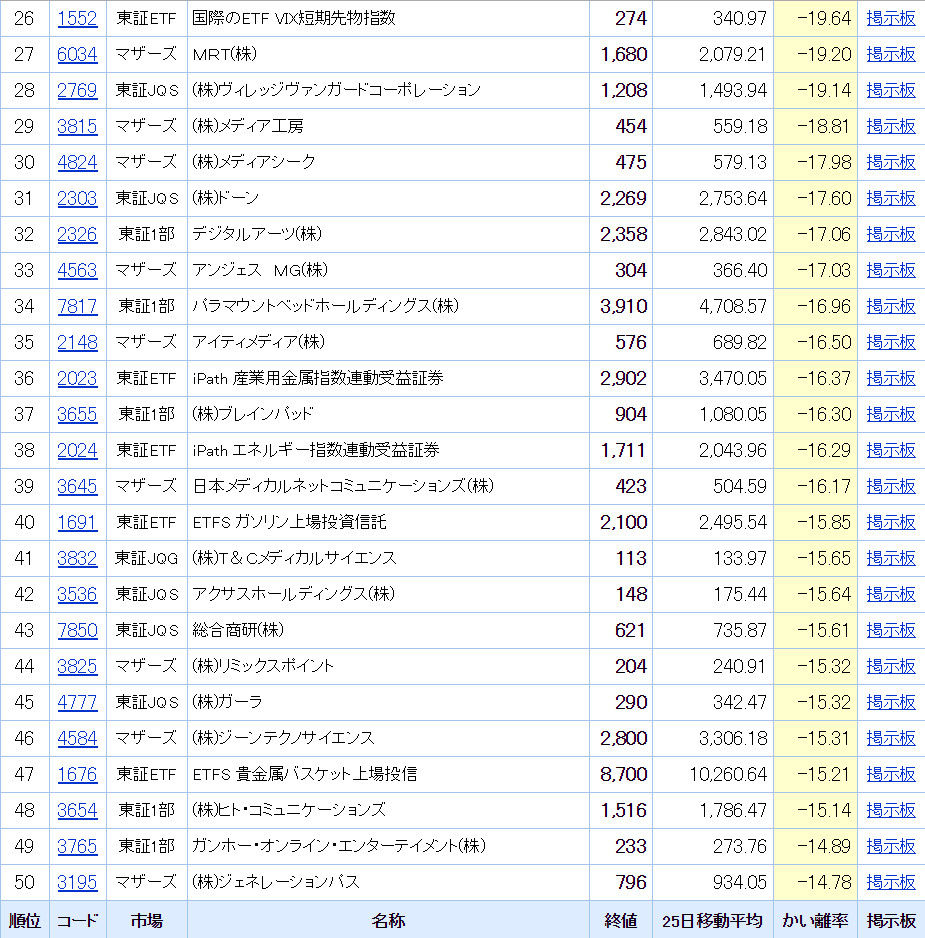Viewport: 925px width, 938px height.
Task: Open 掲示板 link for アンジェス MG row
Action: tap(891, 270)
